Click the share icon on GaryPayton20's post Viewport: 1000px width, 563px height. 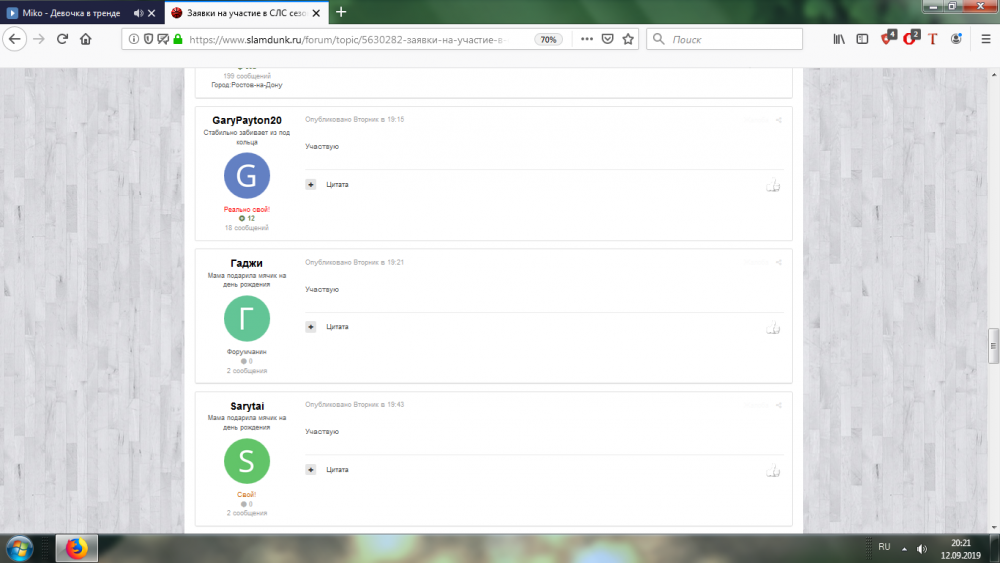point(778,120)
